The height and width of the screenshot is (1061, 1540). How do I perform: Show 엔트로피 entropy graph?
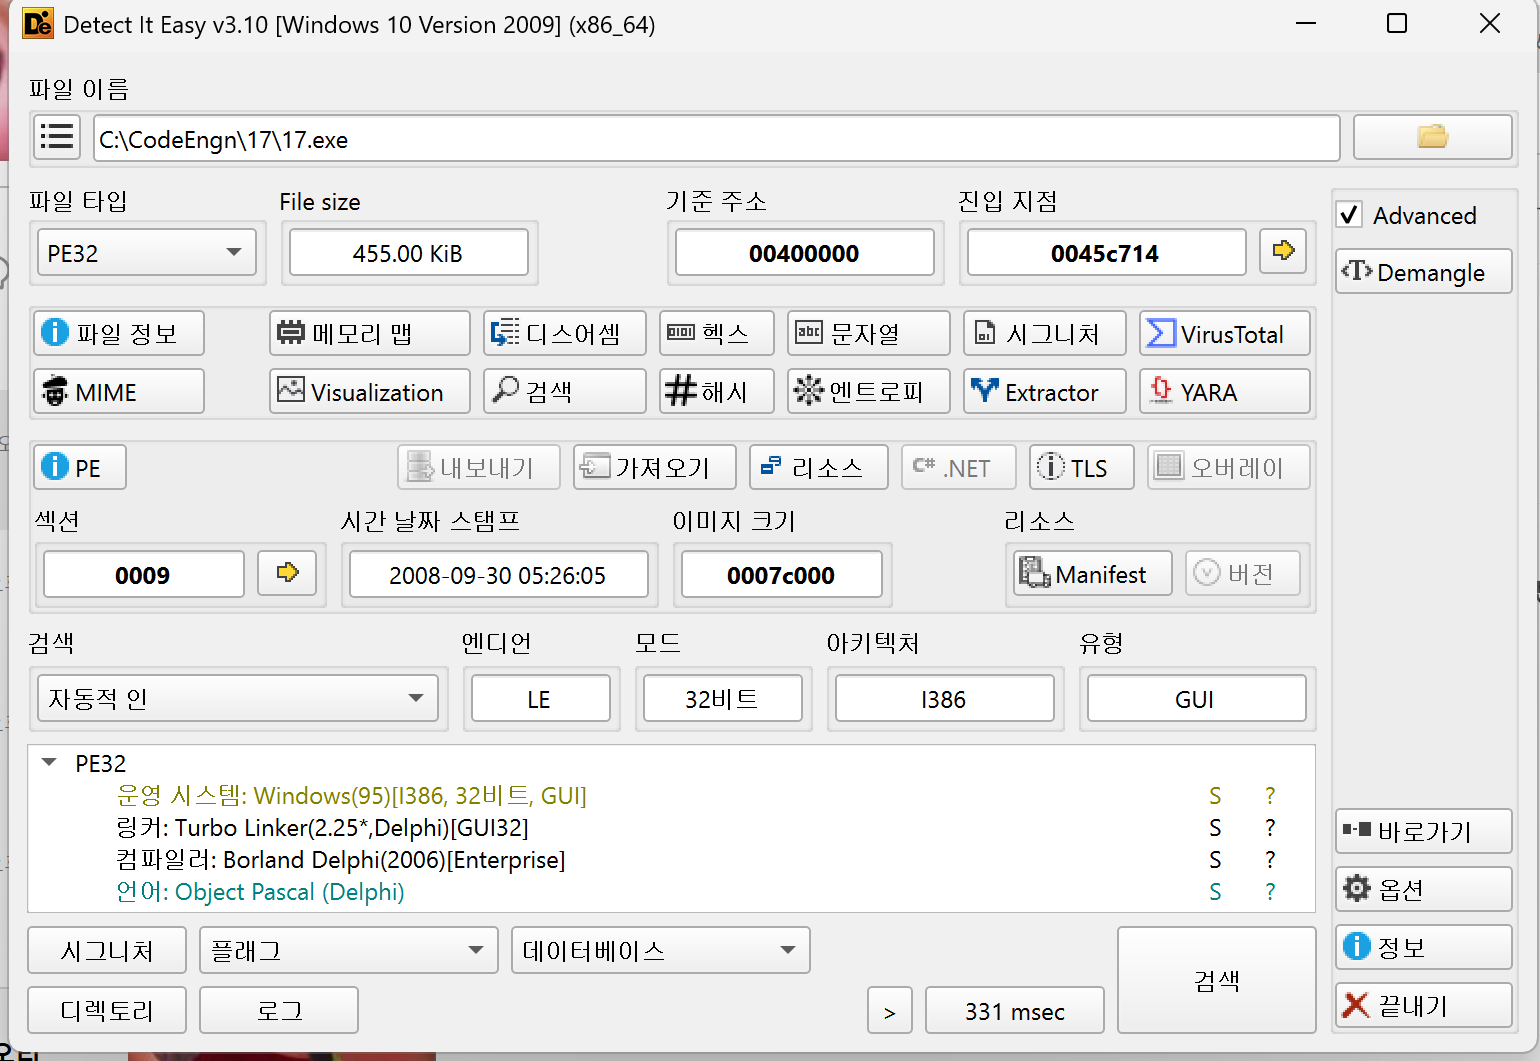point(868,391)
